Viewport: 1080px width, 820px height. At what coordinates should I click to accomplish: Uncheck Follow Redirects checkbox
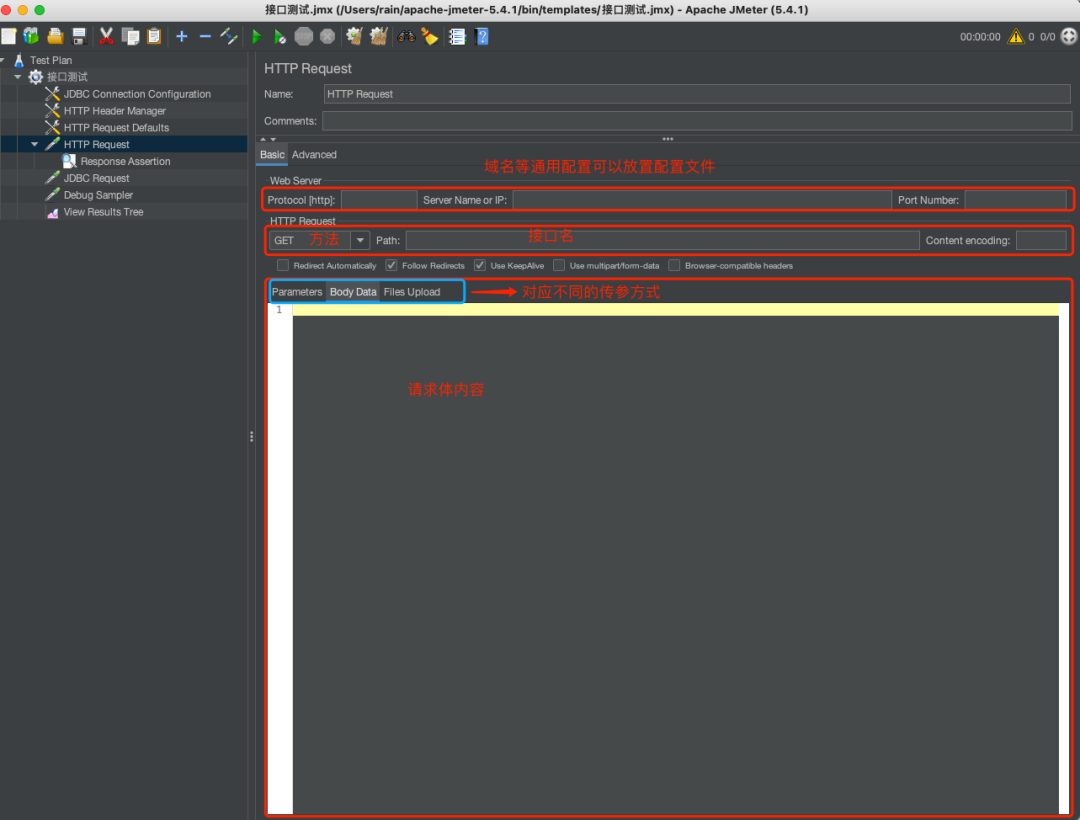point(392,266)
